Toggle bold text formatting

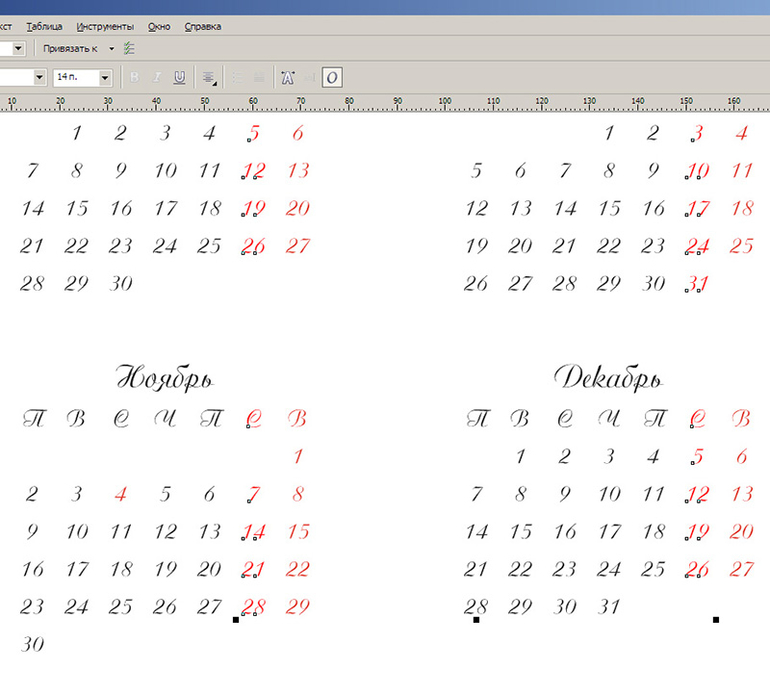pyautogui.click(x=134, y=77)
